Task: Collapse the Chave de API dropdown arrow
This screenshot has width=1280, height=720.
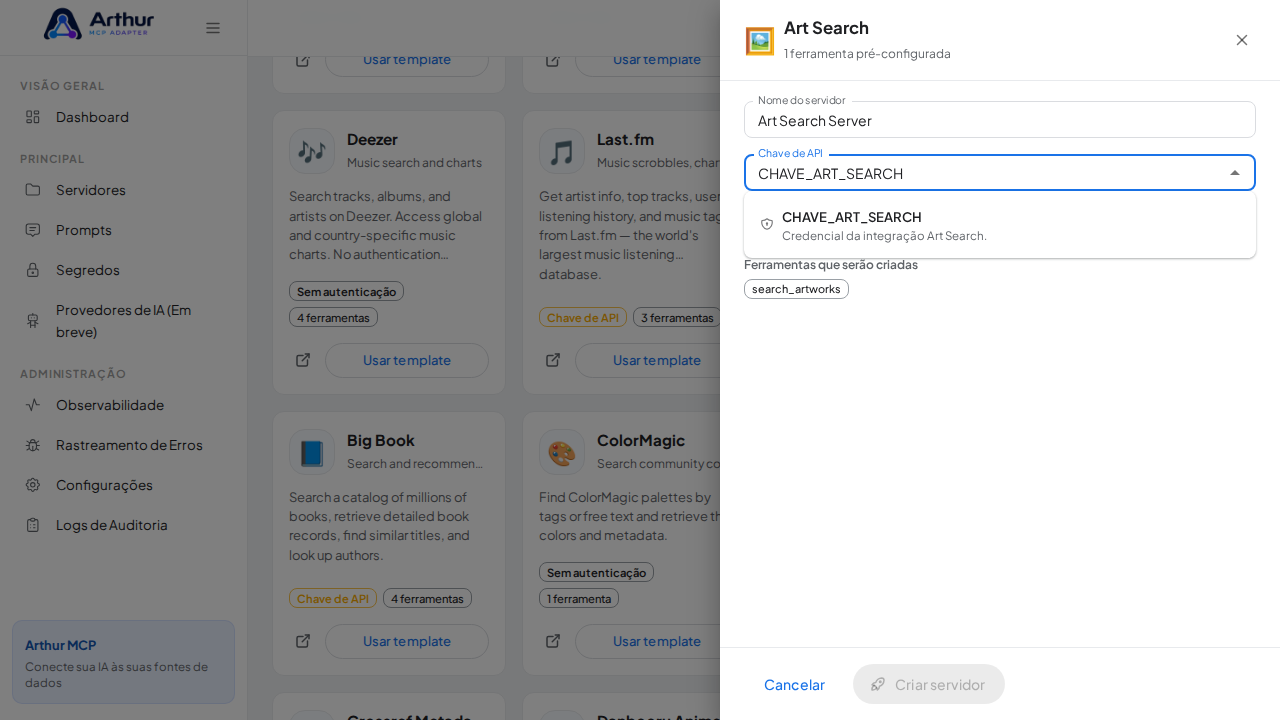Action: click(x=1235, y=173)
